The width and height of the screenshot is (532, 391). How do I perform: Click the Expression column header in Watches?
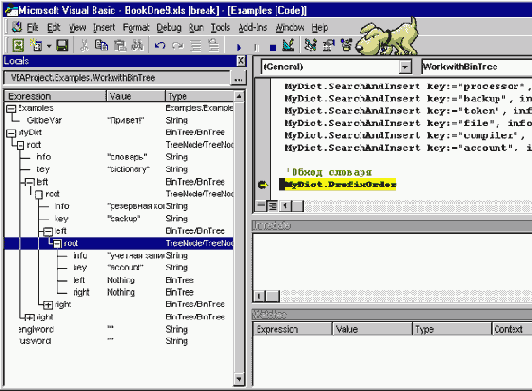[x=292, y=329]
